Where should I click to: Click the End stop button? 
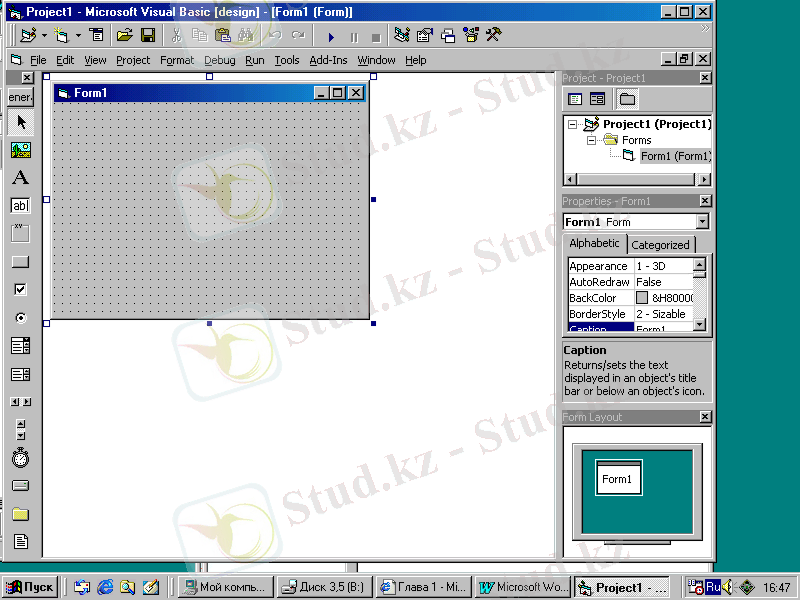click(377, 37)
